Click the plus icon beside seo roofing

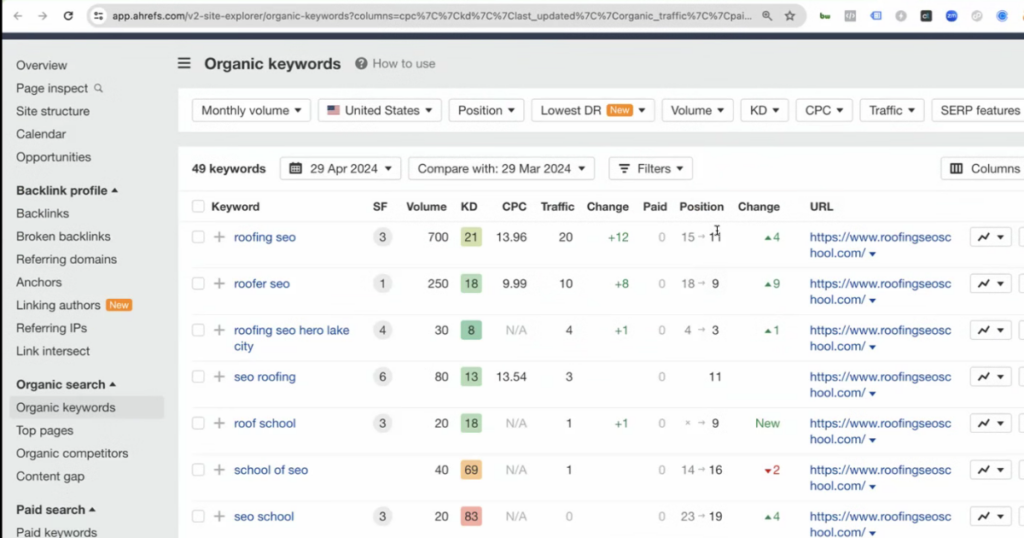click(x=219, y=377)
